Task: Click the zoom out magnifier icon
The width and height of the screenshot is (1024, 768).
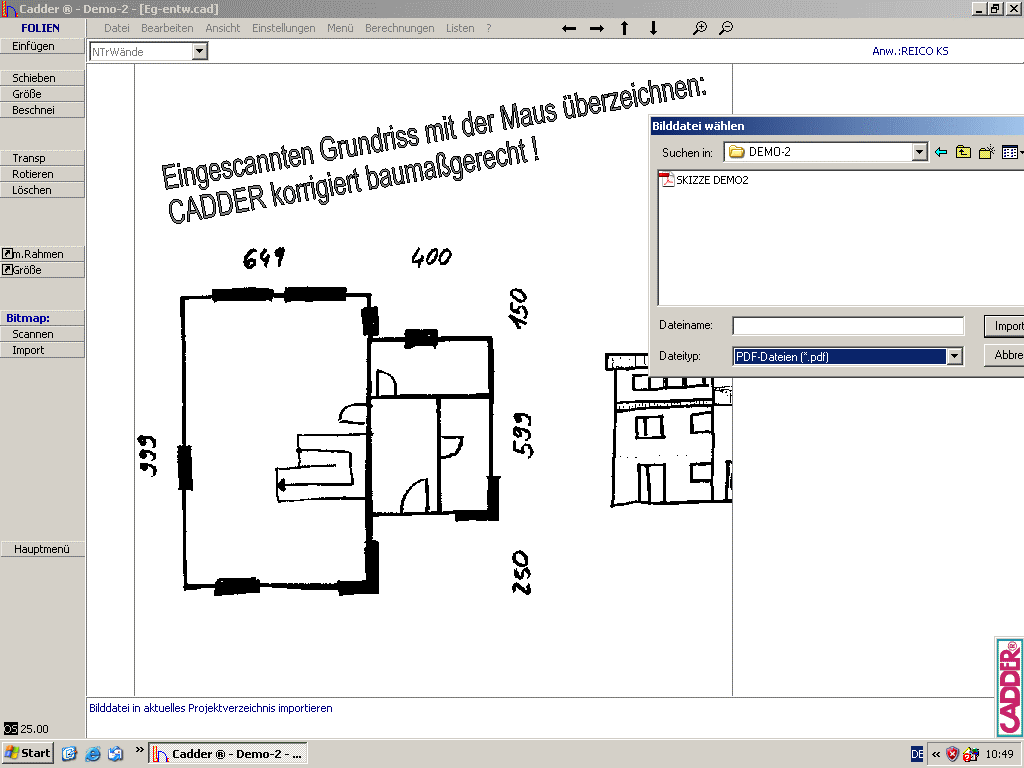Action: click(x=726, y=28)
